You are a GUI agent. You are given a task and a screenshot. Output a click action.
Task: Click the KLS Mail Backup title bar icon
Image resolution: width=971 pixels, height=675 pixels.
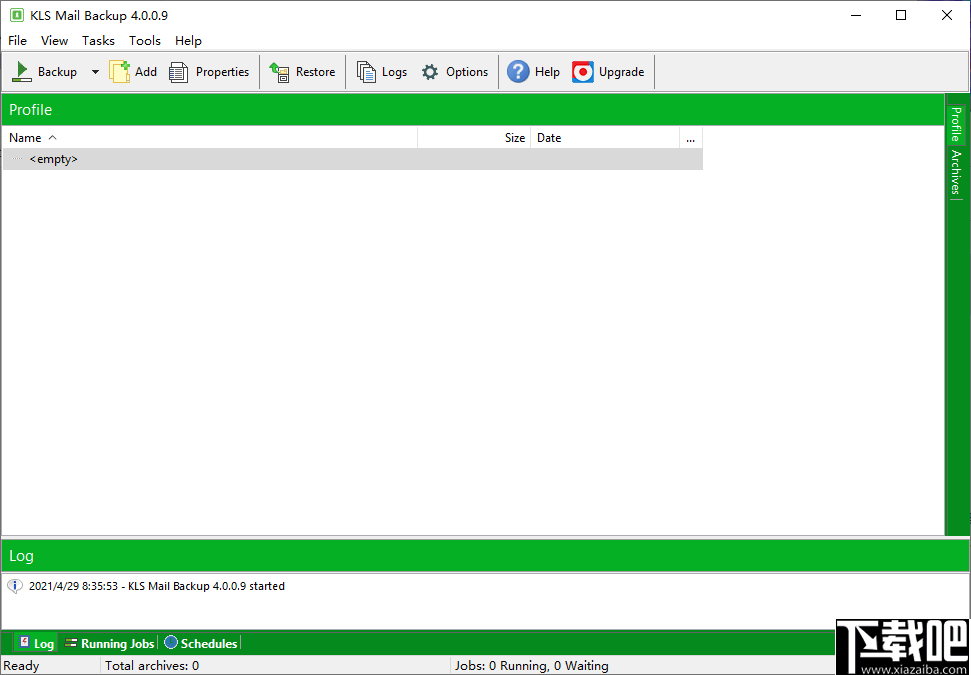pyautogui.click(x=17, y=15)
